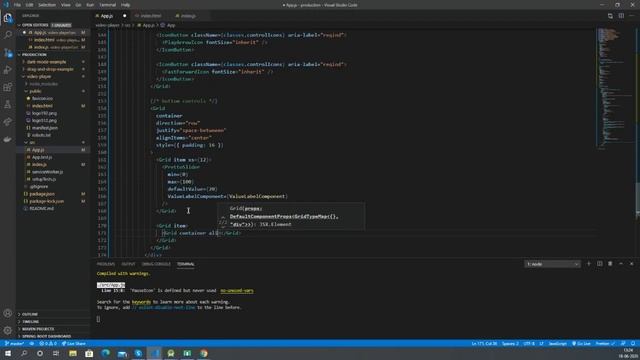Split the editor with the split icon

[x=621, y=16]
